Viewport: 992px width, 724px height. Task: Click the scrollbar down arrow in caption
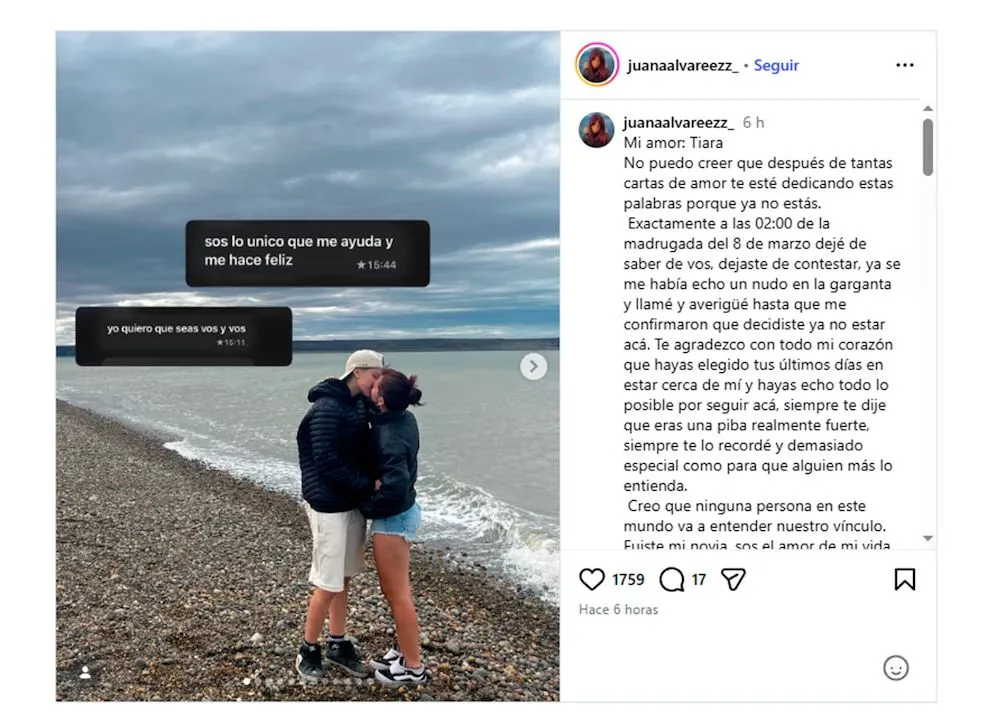pos(927,538)
